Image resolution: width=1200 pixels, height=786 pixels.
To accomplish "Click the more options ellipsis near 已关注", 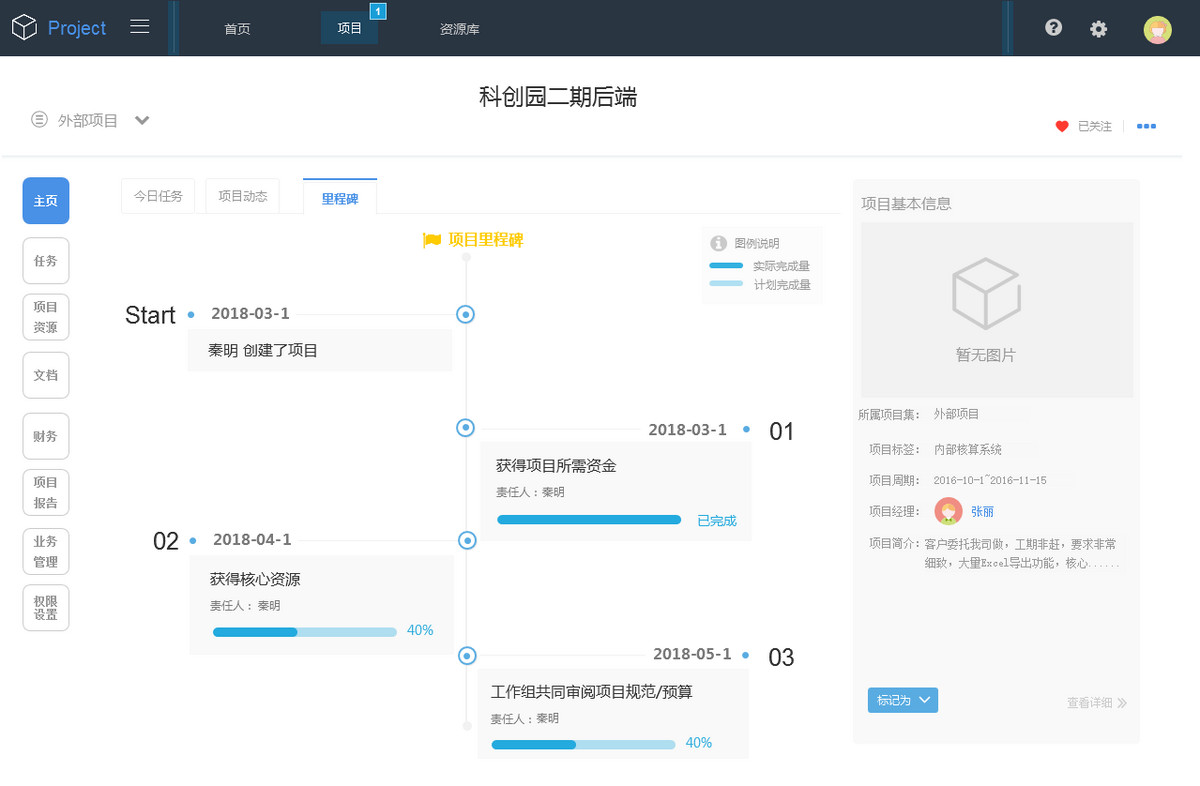I will (1146, 126).
